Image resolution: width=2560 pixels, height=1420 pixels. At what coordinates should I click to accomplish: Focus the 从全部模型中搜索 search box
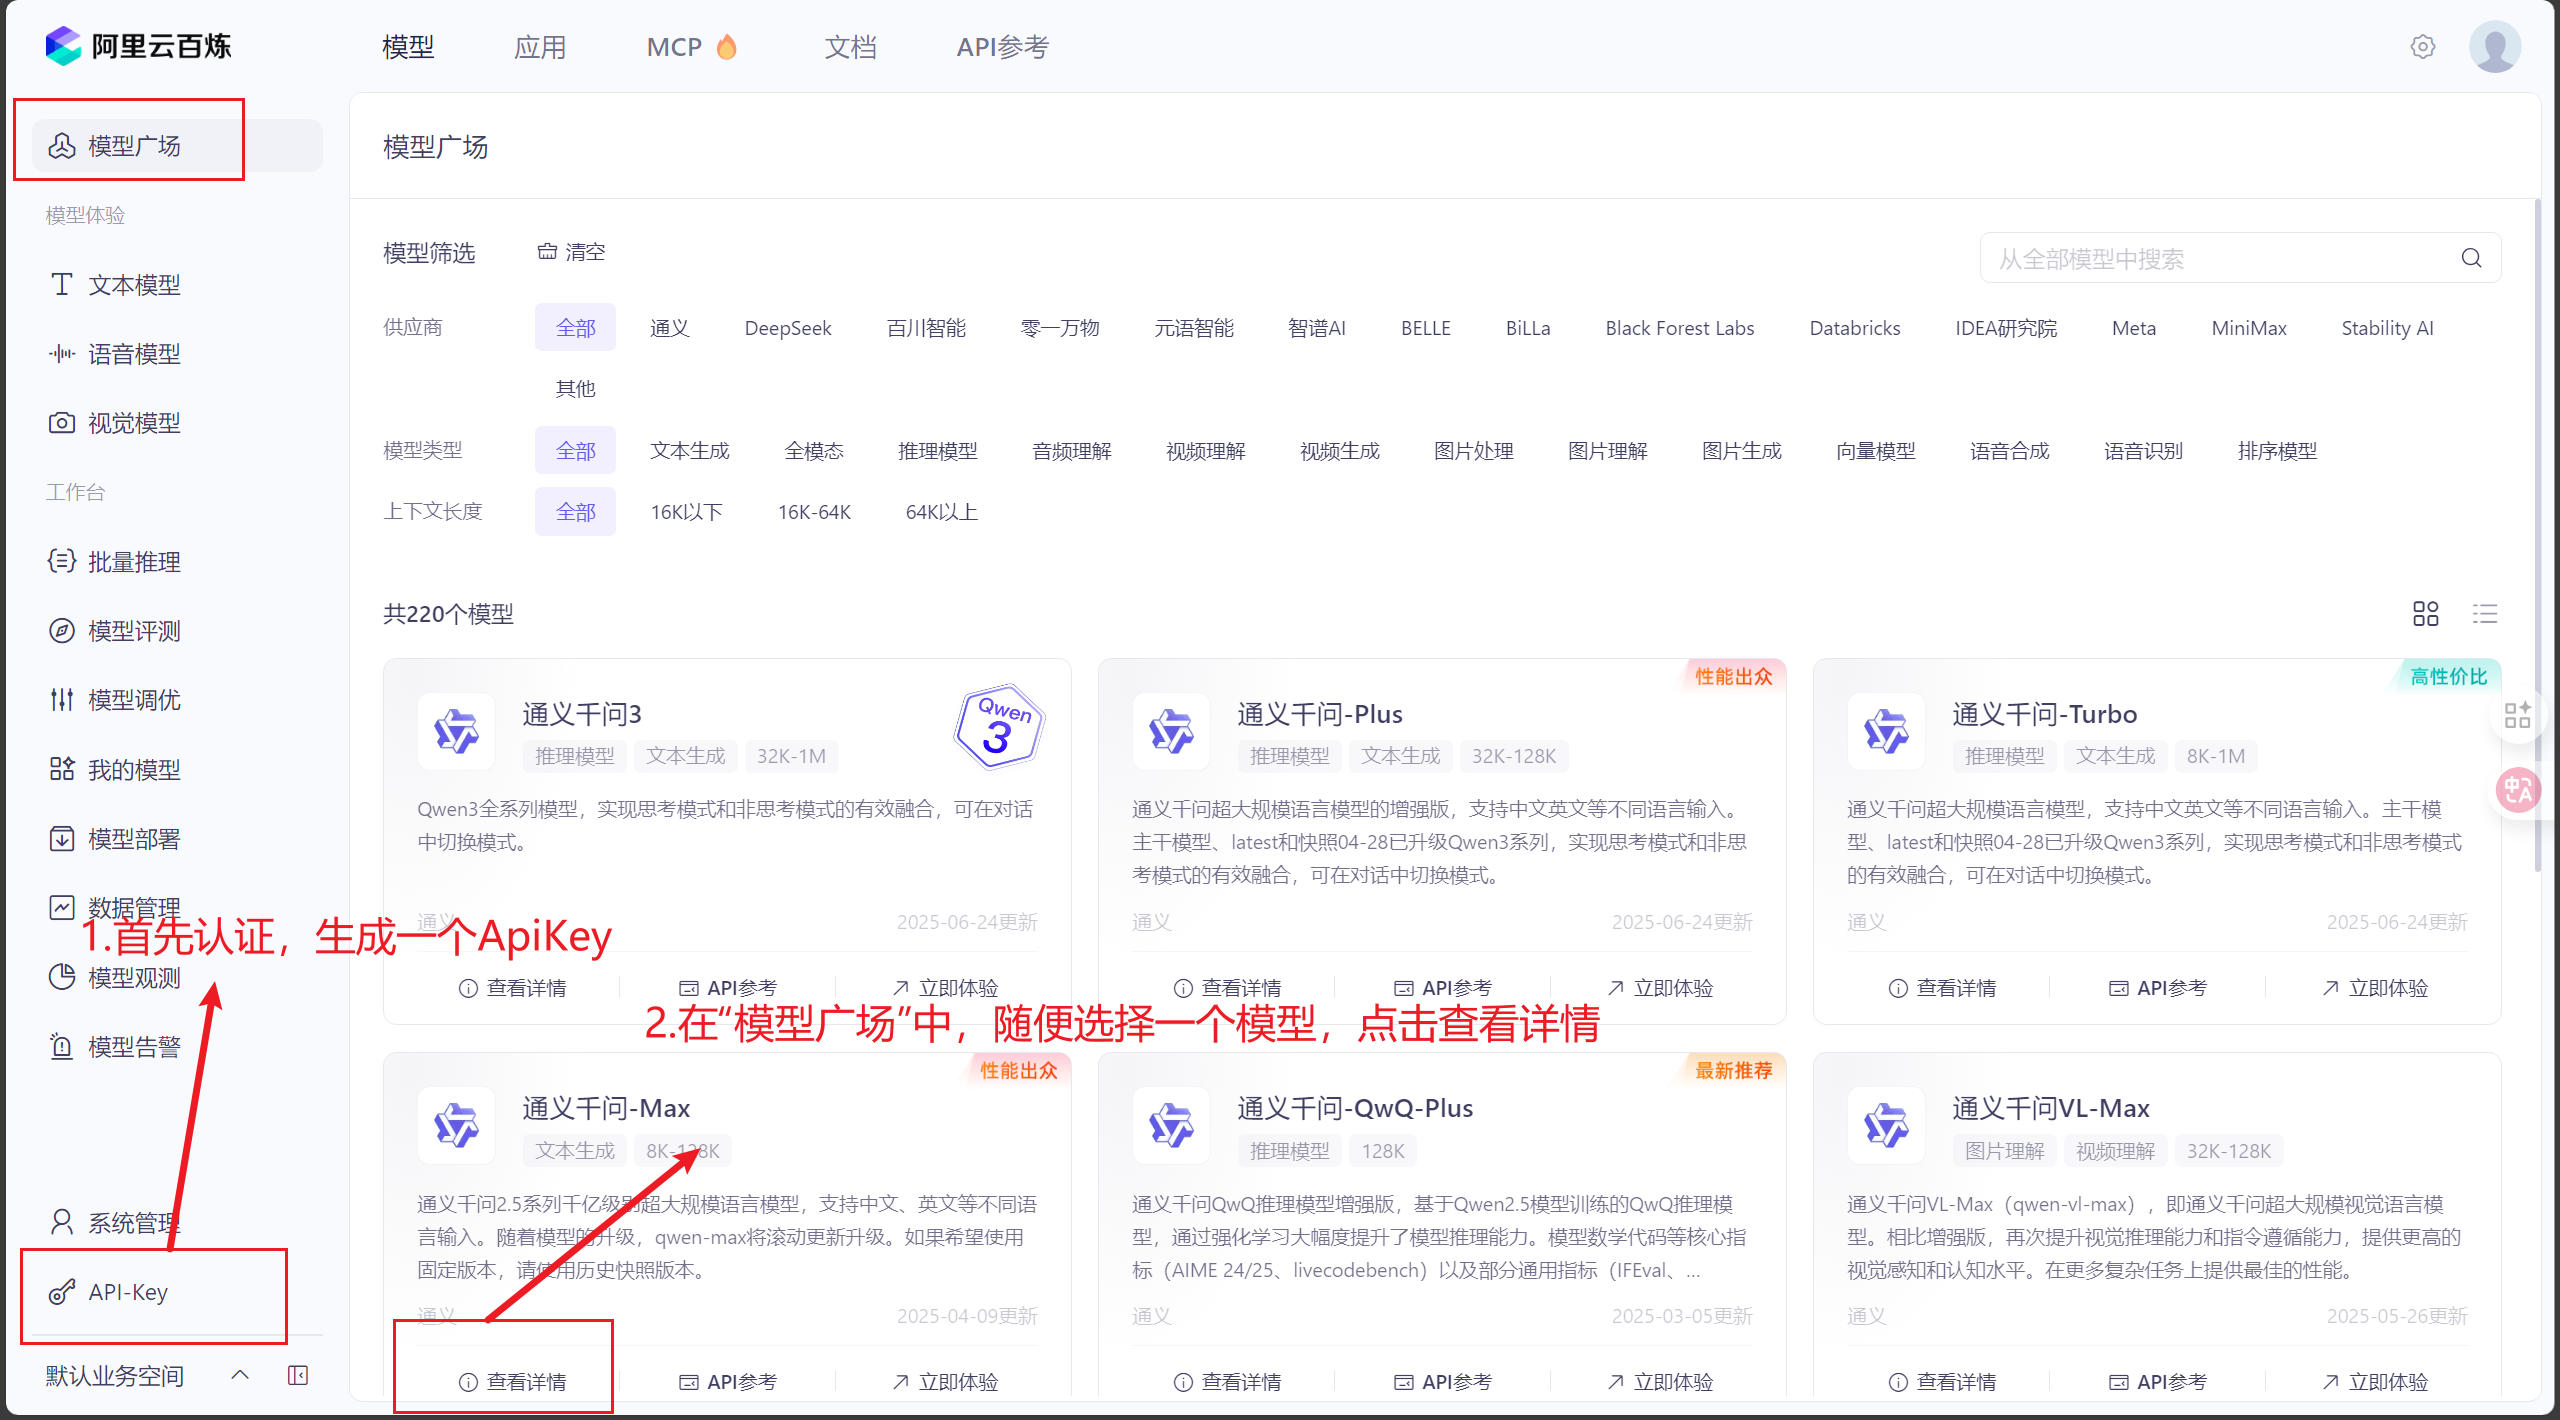click(2240, 258)
